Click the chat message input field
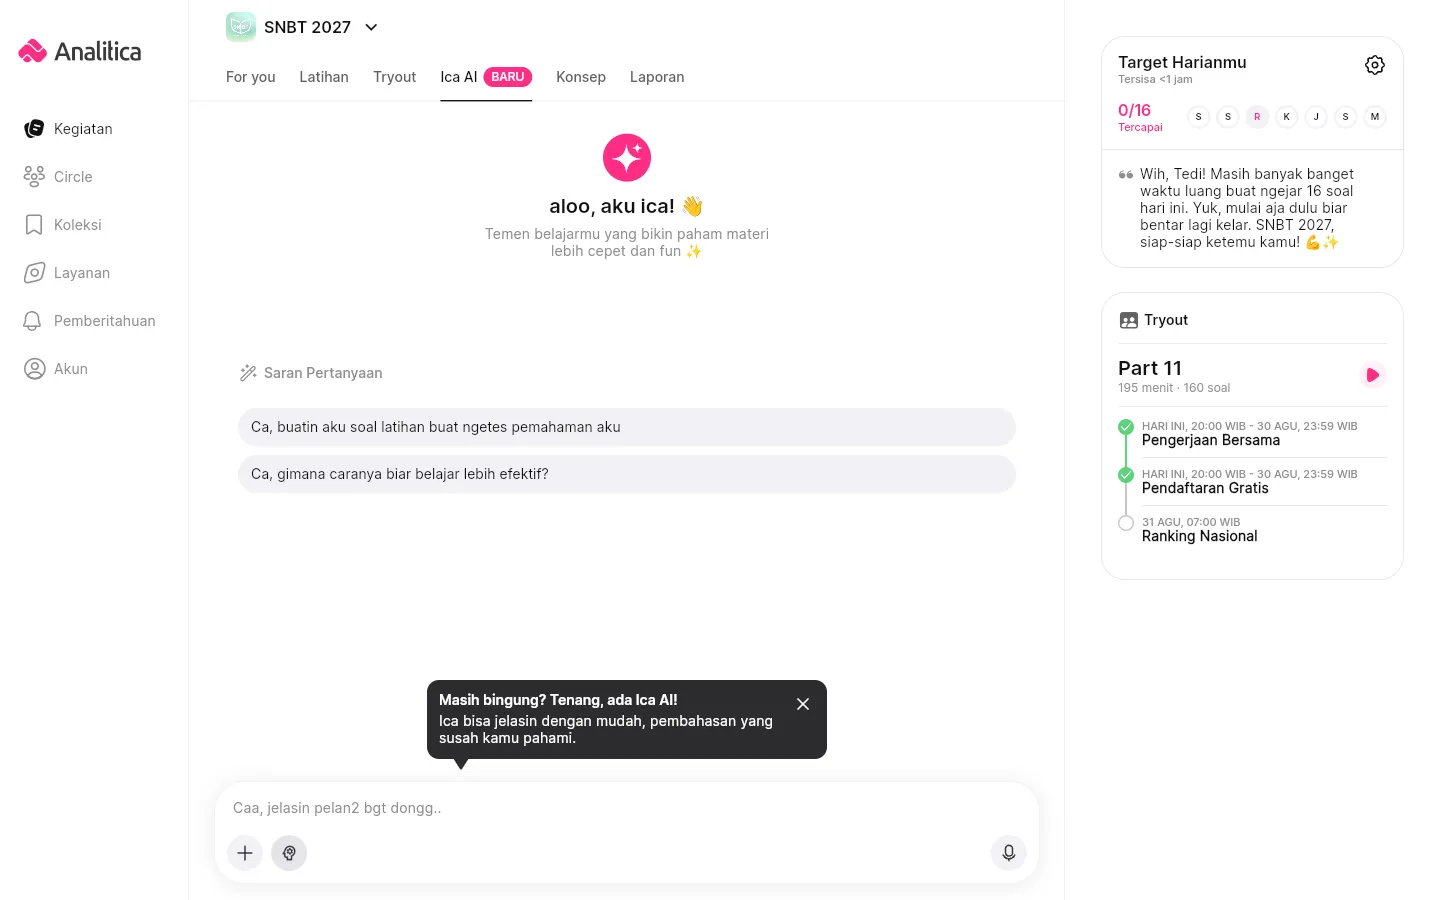This screenshot has width=1440, height=900. [627, 808]
